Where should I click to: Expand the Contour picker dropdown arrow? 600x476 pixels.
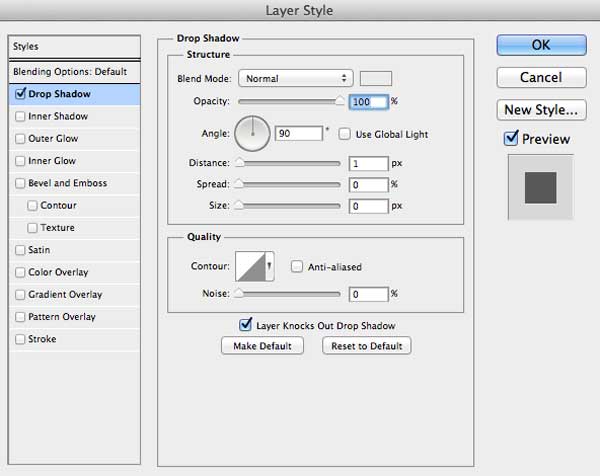coord(270,266)
